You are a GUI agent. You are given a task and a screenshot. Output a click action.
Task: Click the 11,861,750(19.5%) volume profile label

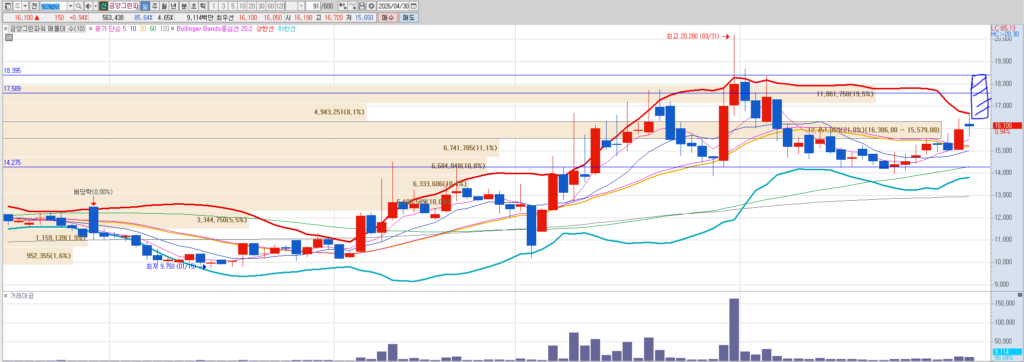845,94
